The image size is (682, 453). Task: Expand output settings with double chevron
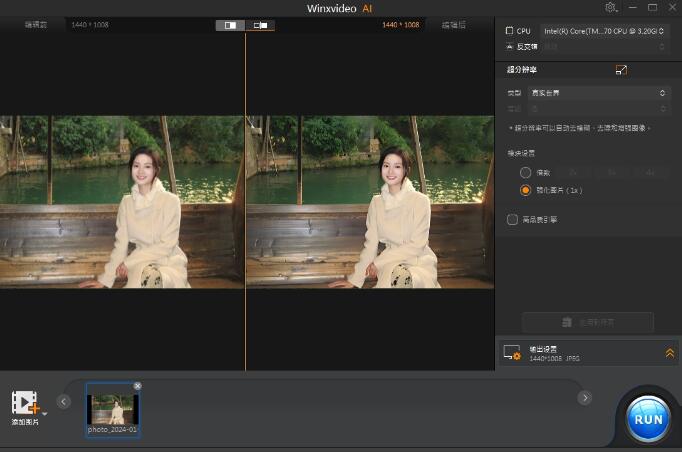[x=670, y=353]
